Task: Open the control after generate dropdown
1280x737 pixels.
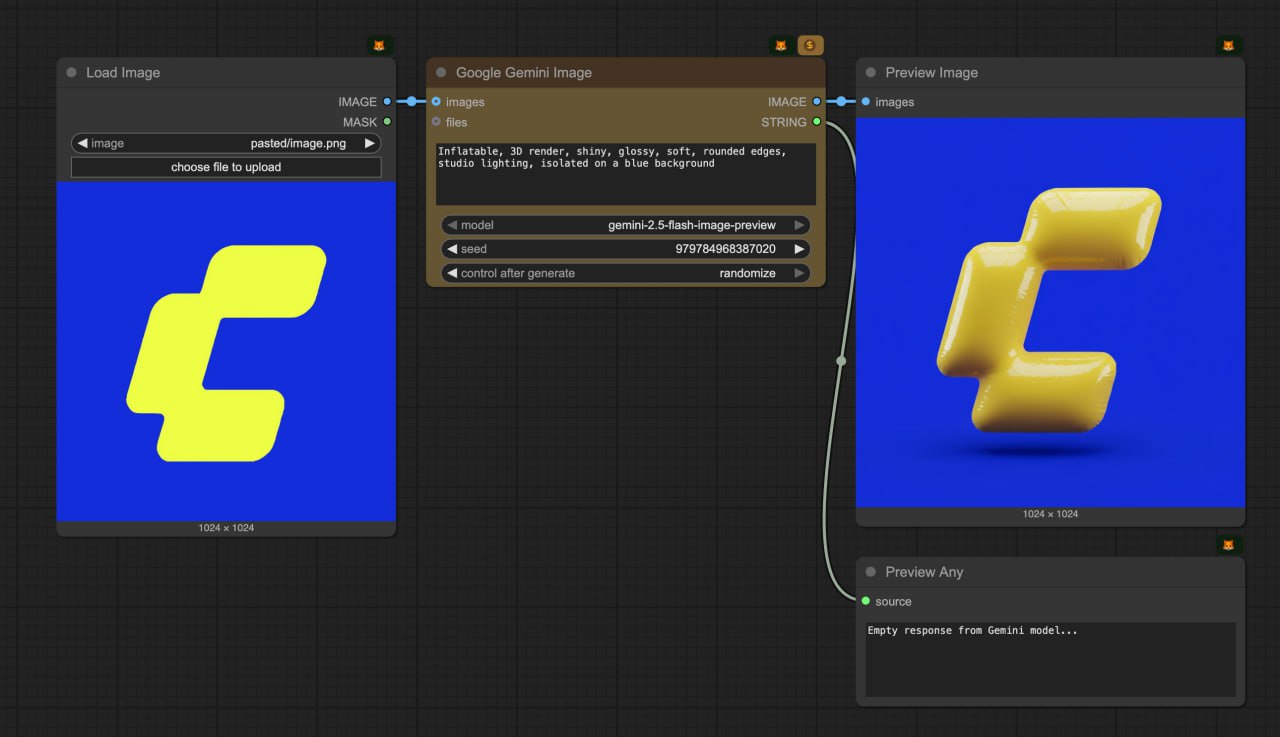Action: coord(625,273)
